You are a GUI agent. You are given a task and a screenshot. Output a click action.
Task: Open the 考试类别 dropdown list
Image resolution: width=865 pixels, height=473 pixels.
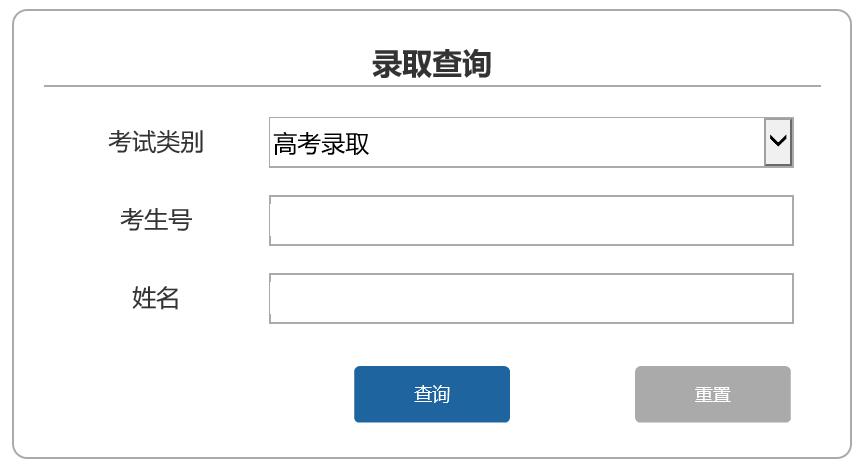[531, 142]
